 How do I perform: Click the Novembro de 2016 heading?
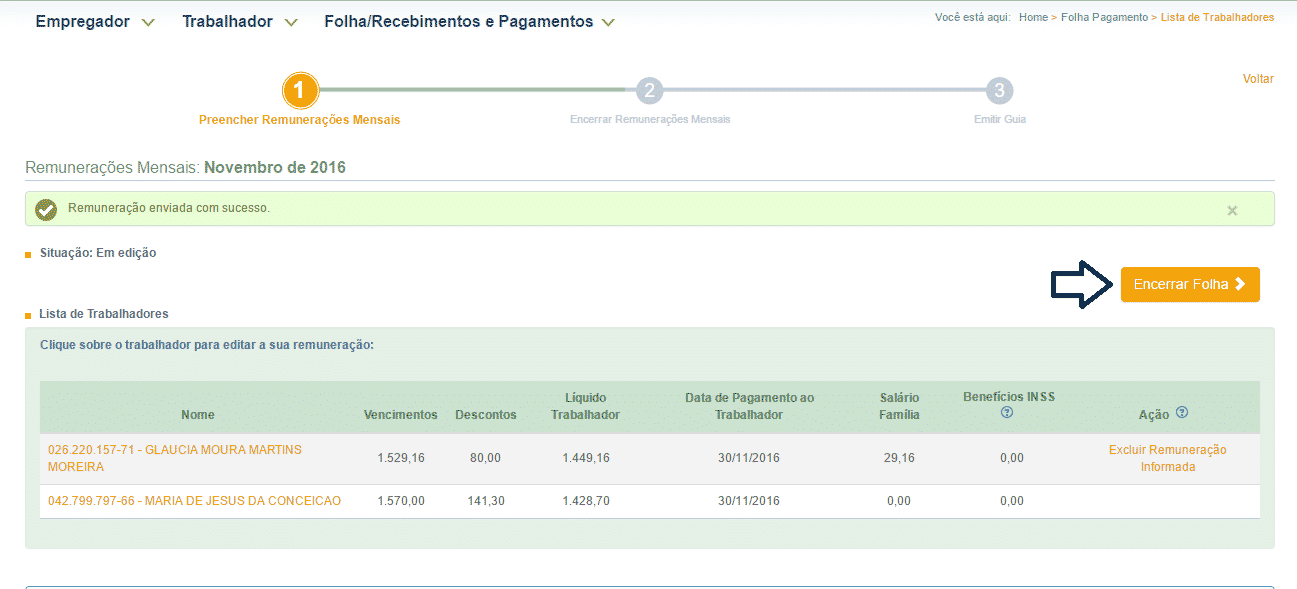[275, 167]
